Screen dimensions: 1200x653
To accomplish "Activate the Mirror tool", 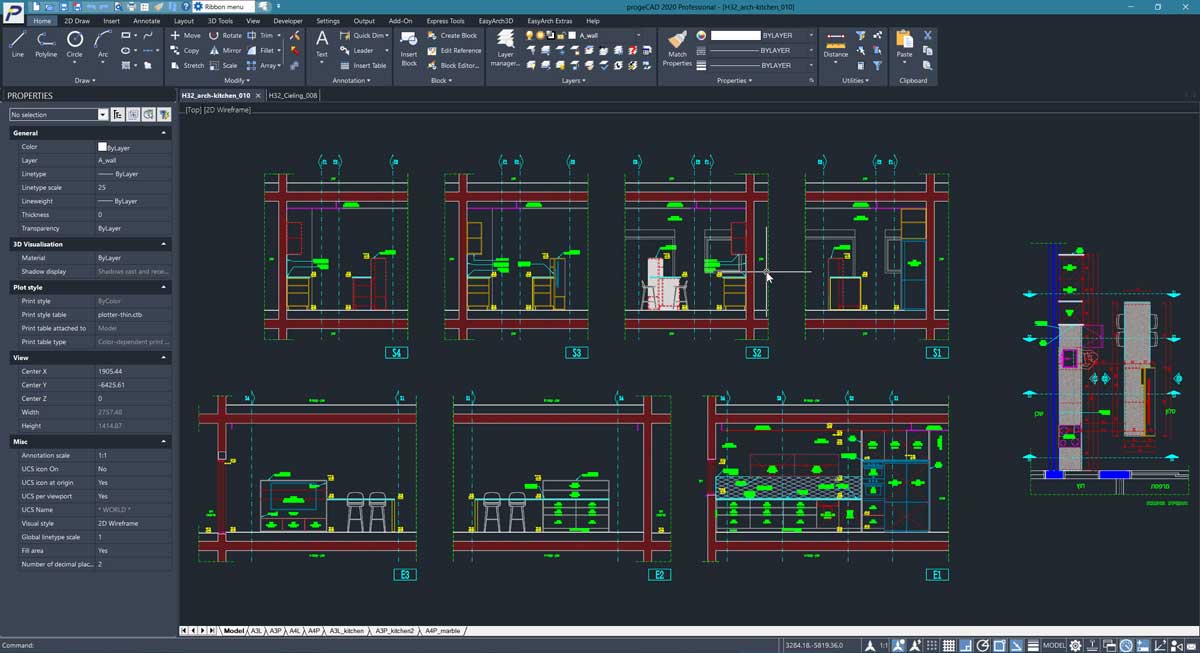I will pyautogui.click(x=225, y=50).
